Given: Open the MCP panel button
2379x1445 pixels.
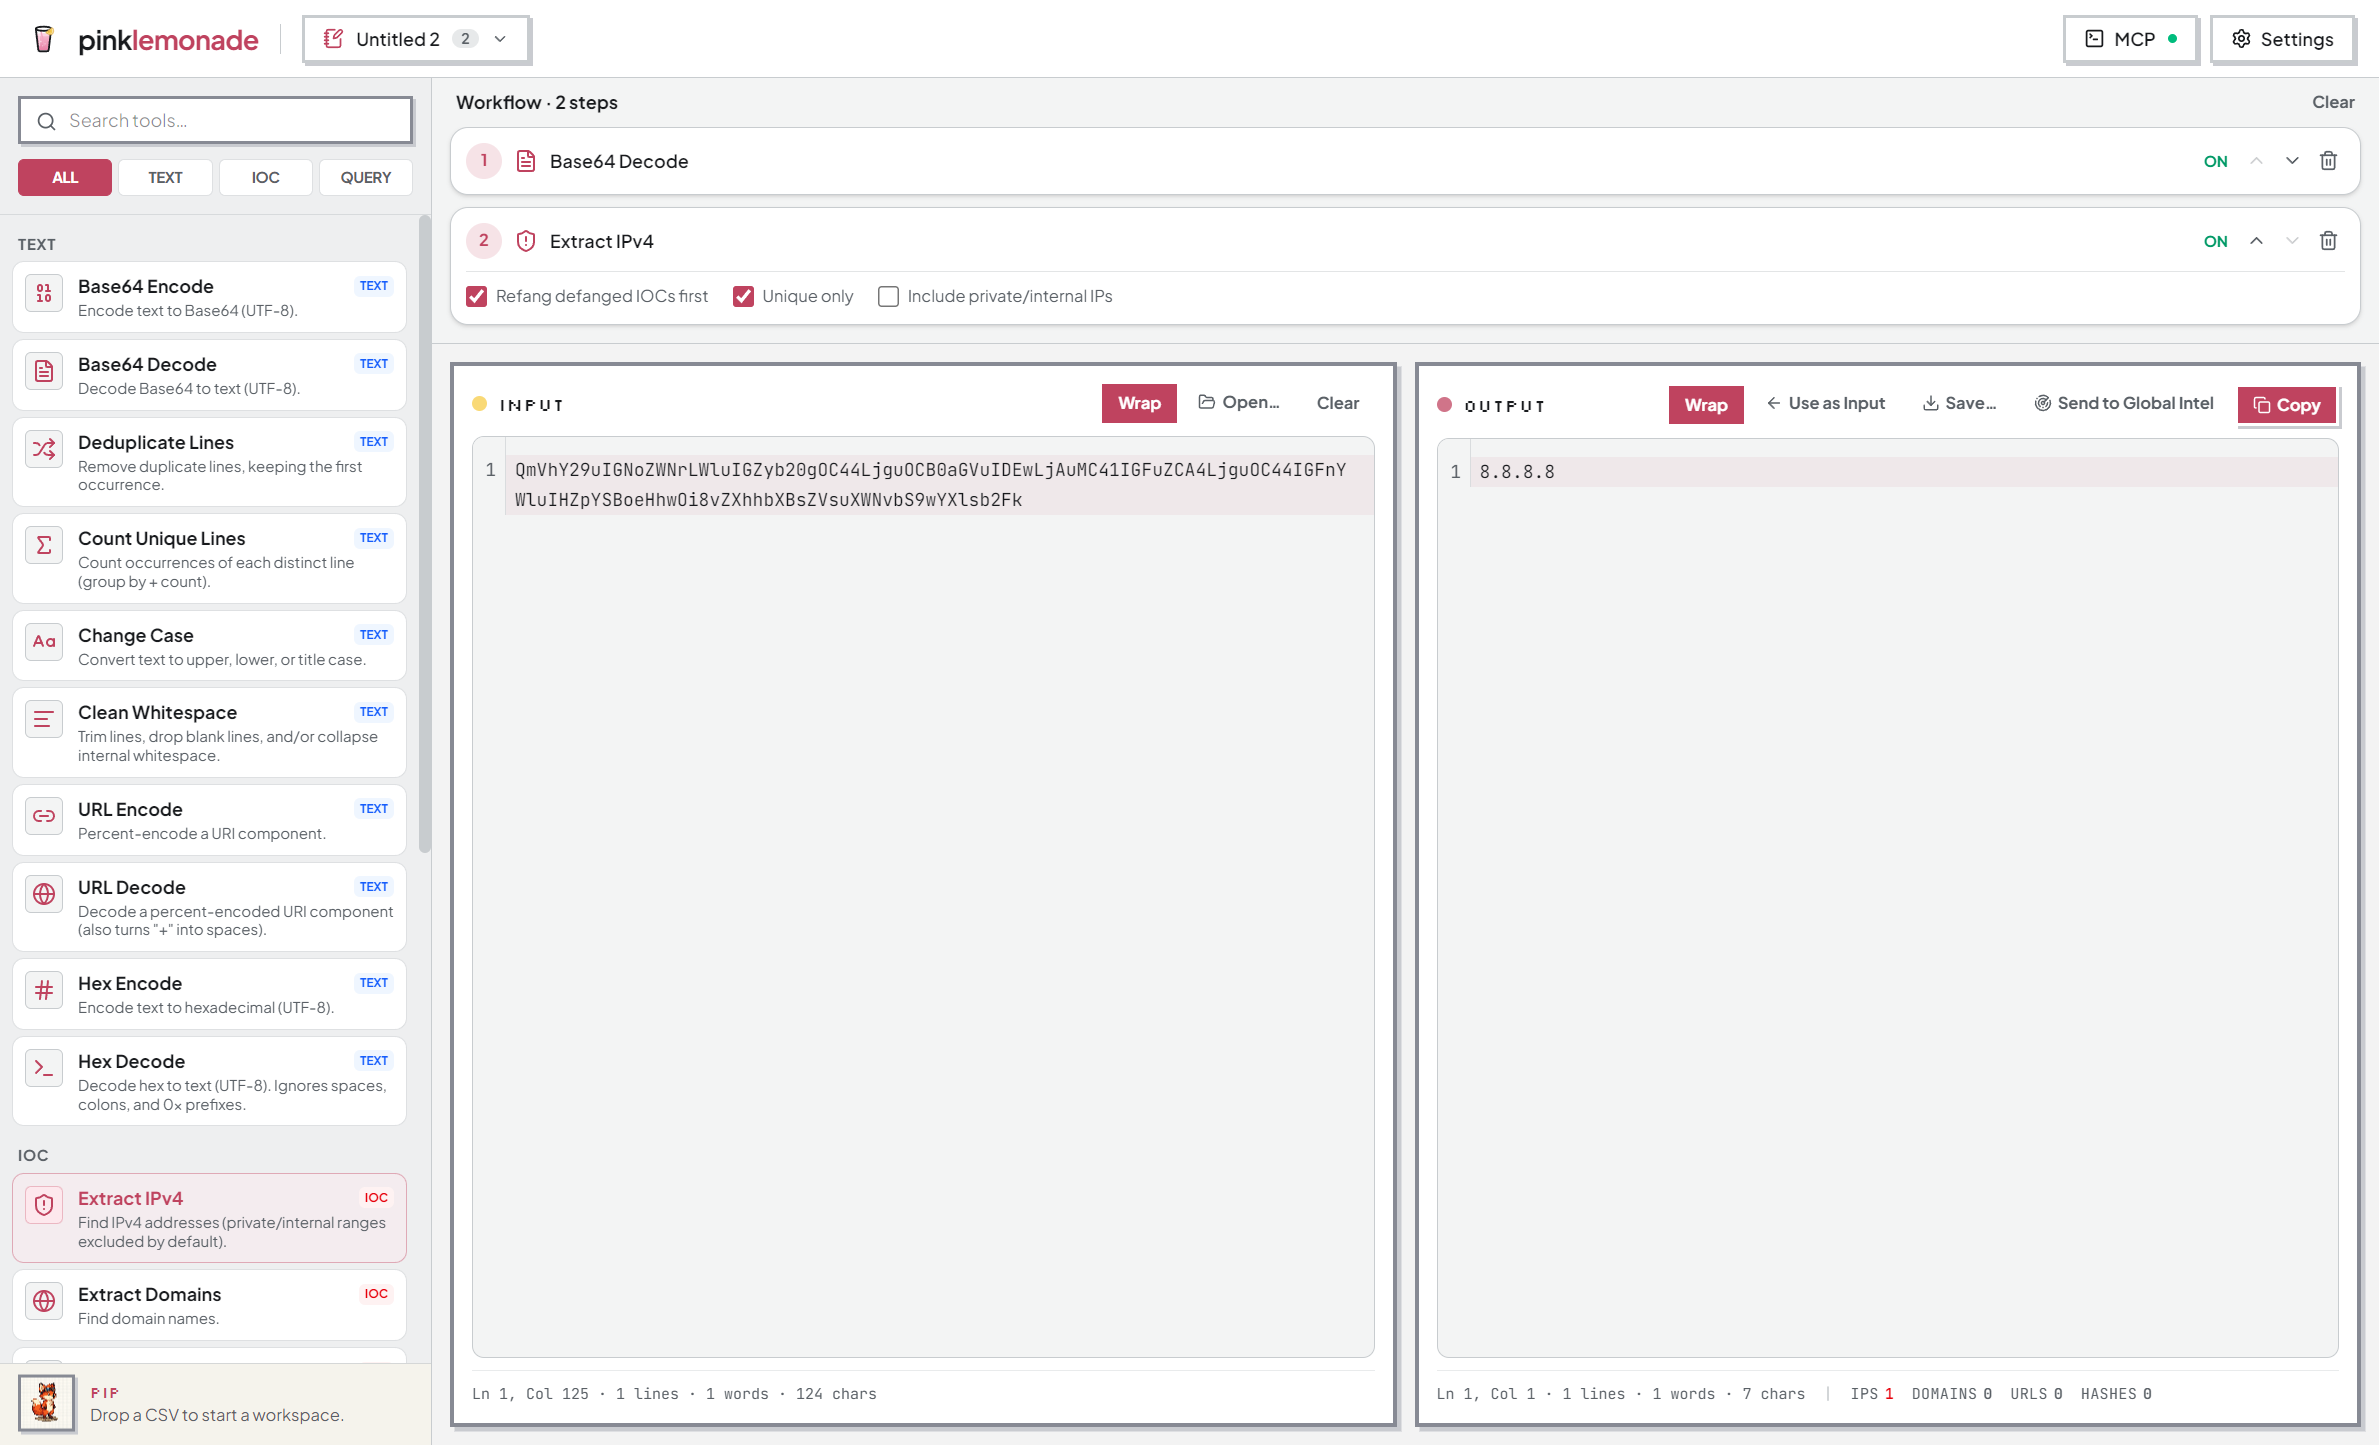Looking at the screenshot, I should click(x=2131, y=39).
